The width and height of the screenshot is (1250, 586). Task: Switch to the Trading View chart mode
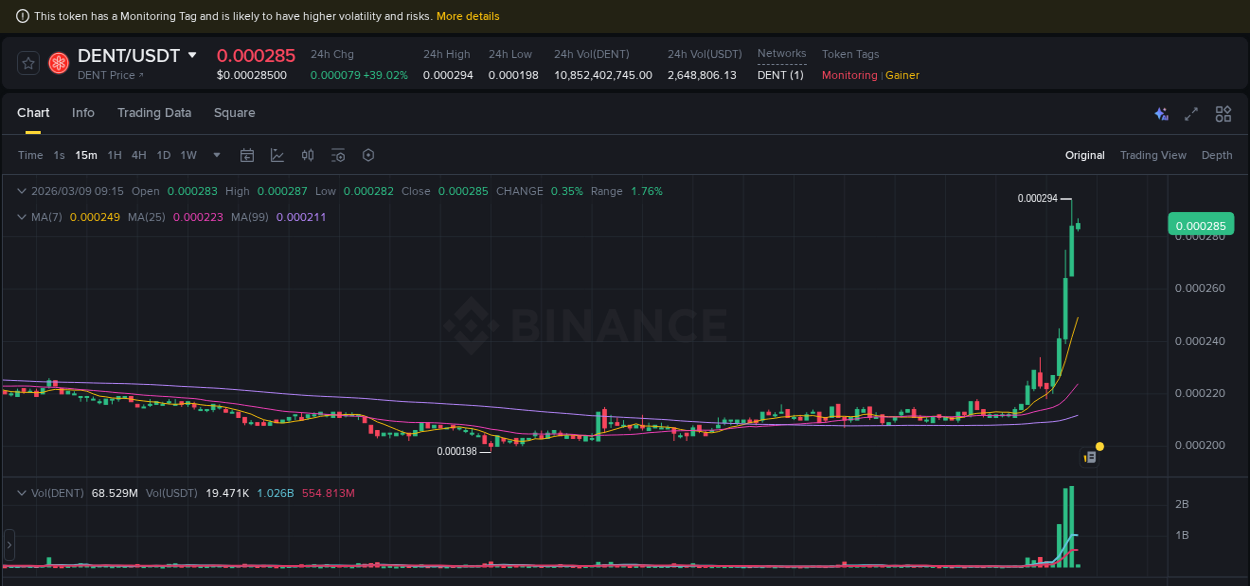(x=1153, y=155)
